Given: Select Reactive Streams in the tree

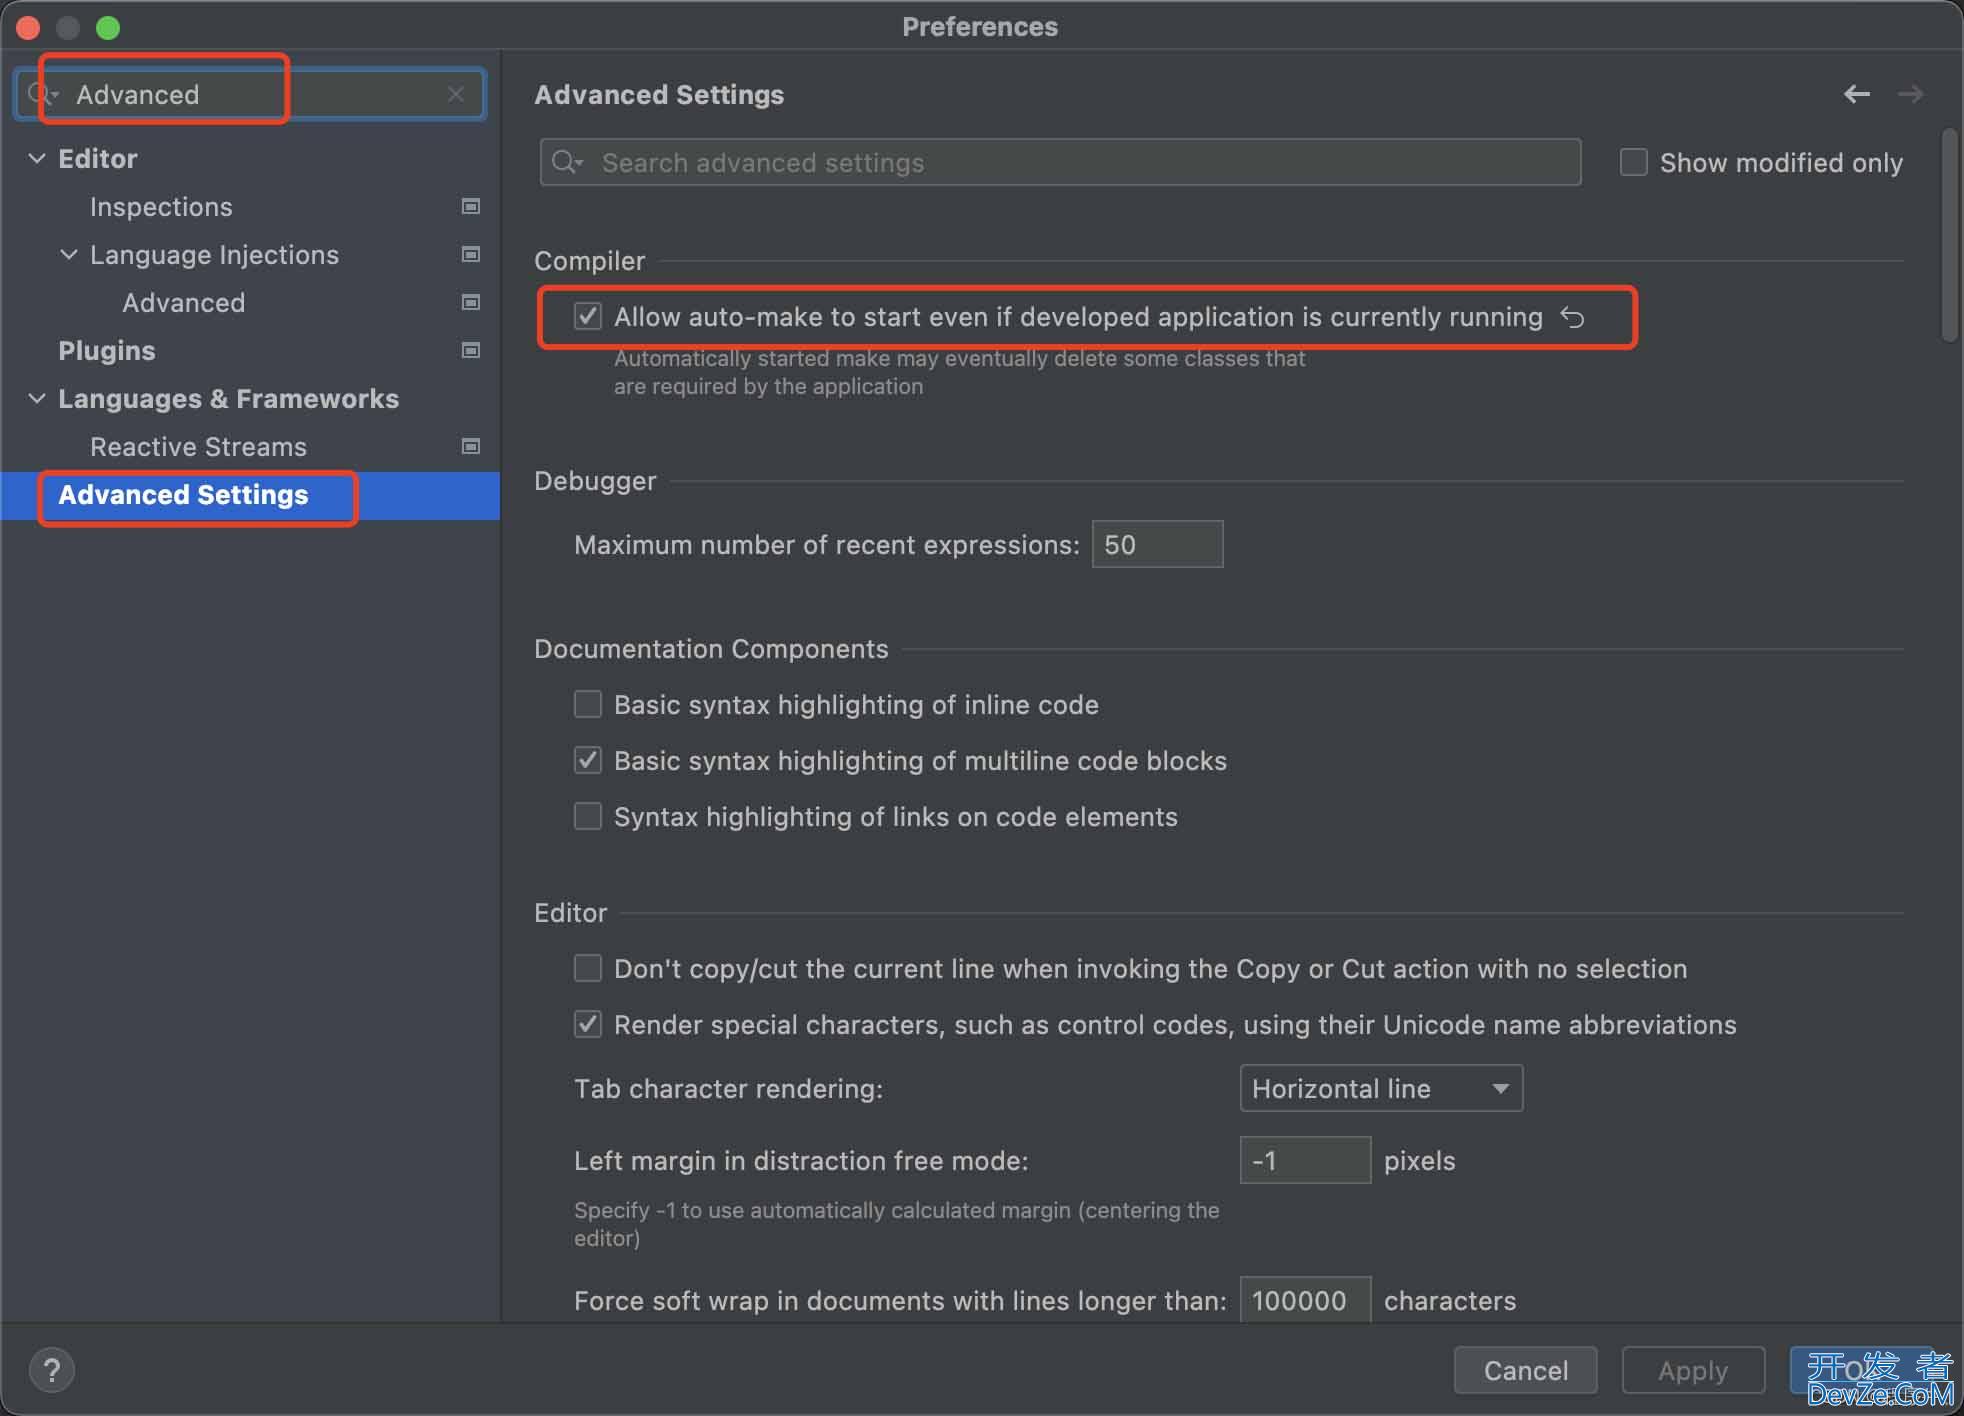Looking at the screenshot, I should point(198,447).
